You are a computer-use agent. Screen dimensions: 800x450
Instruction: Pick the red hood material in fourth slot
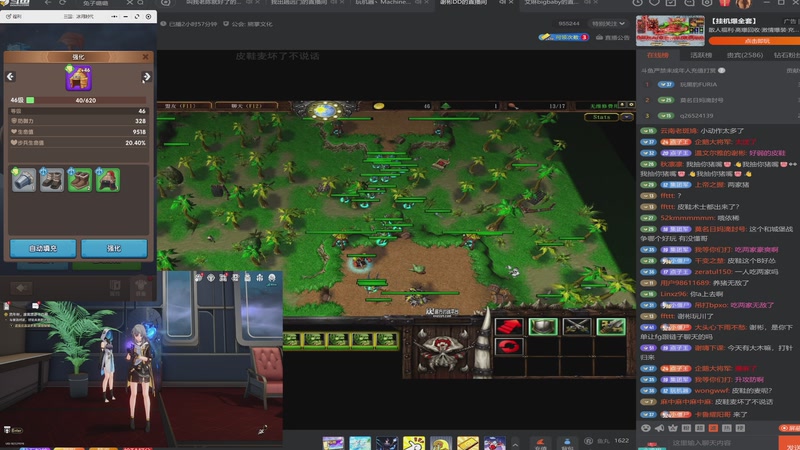pyautogui.click(x=108, y=180)
